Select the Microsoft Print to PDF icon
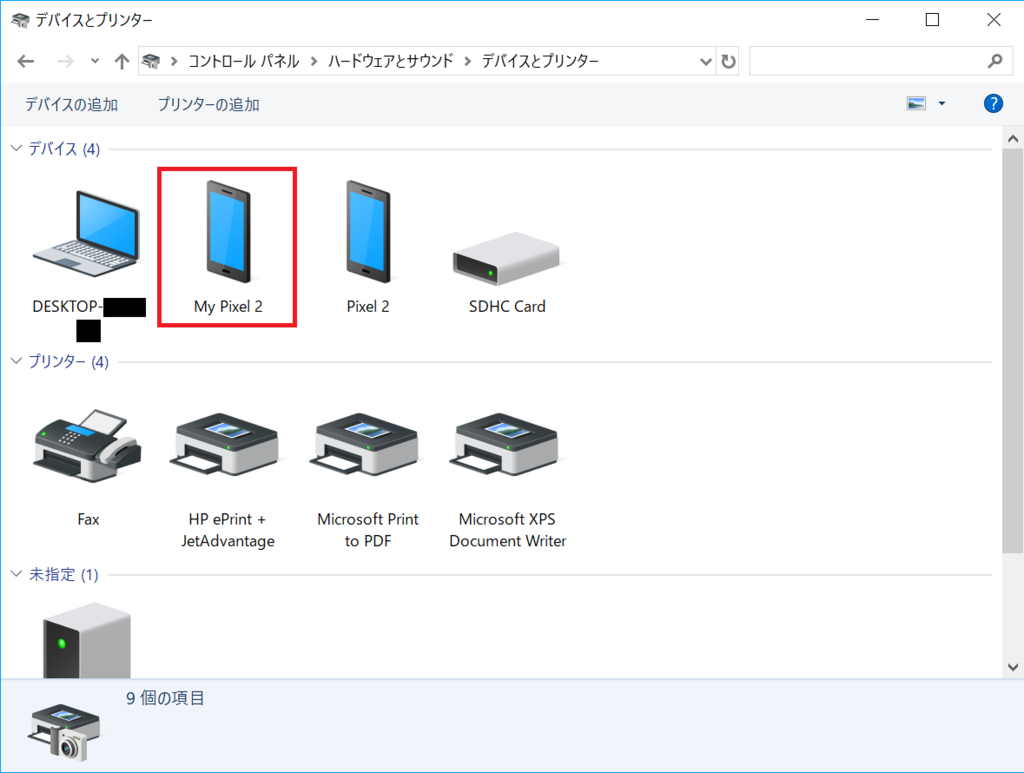This screenshot has height=773, width=1024. (366, 445)
